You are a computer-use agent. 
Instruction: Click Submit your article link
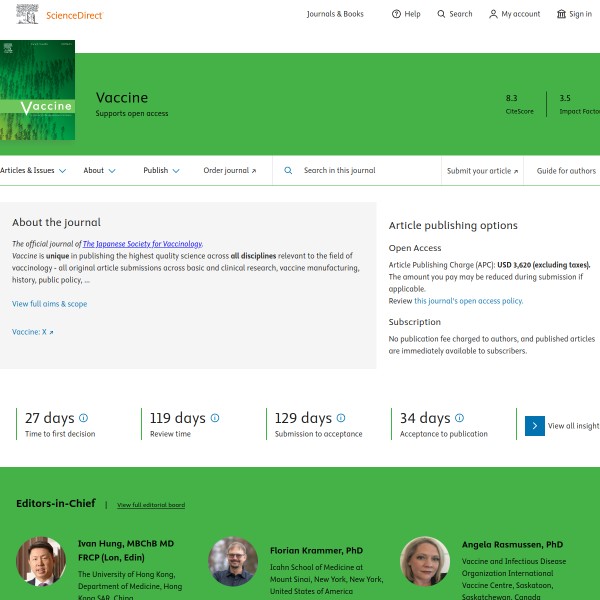482,171
